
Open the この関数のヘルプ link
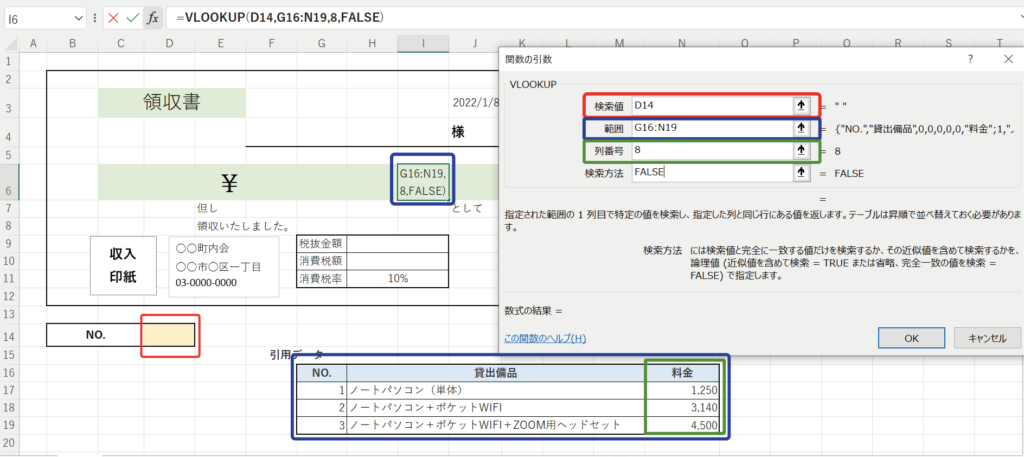point(545,338)
